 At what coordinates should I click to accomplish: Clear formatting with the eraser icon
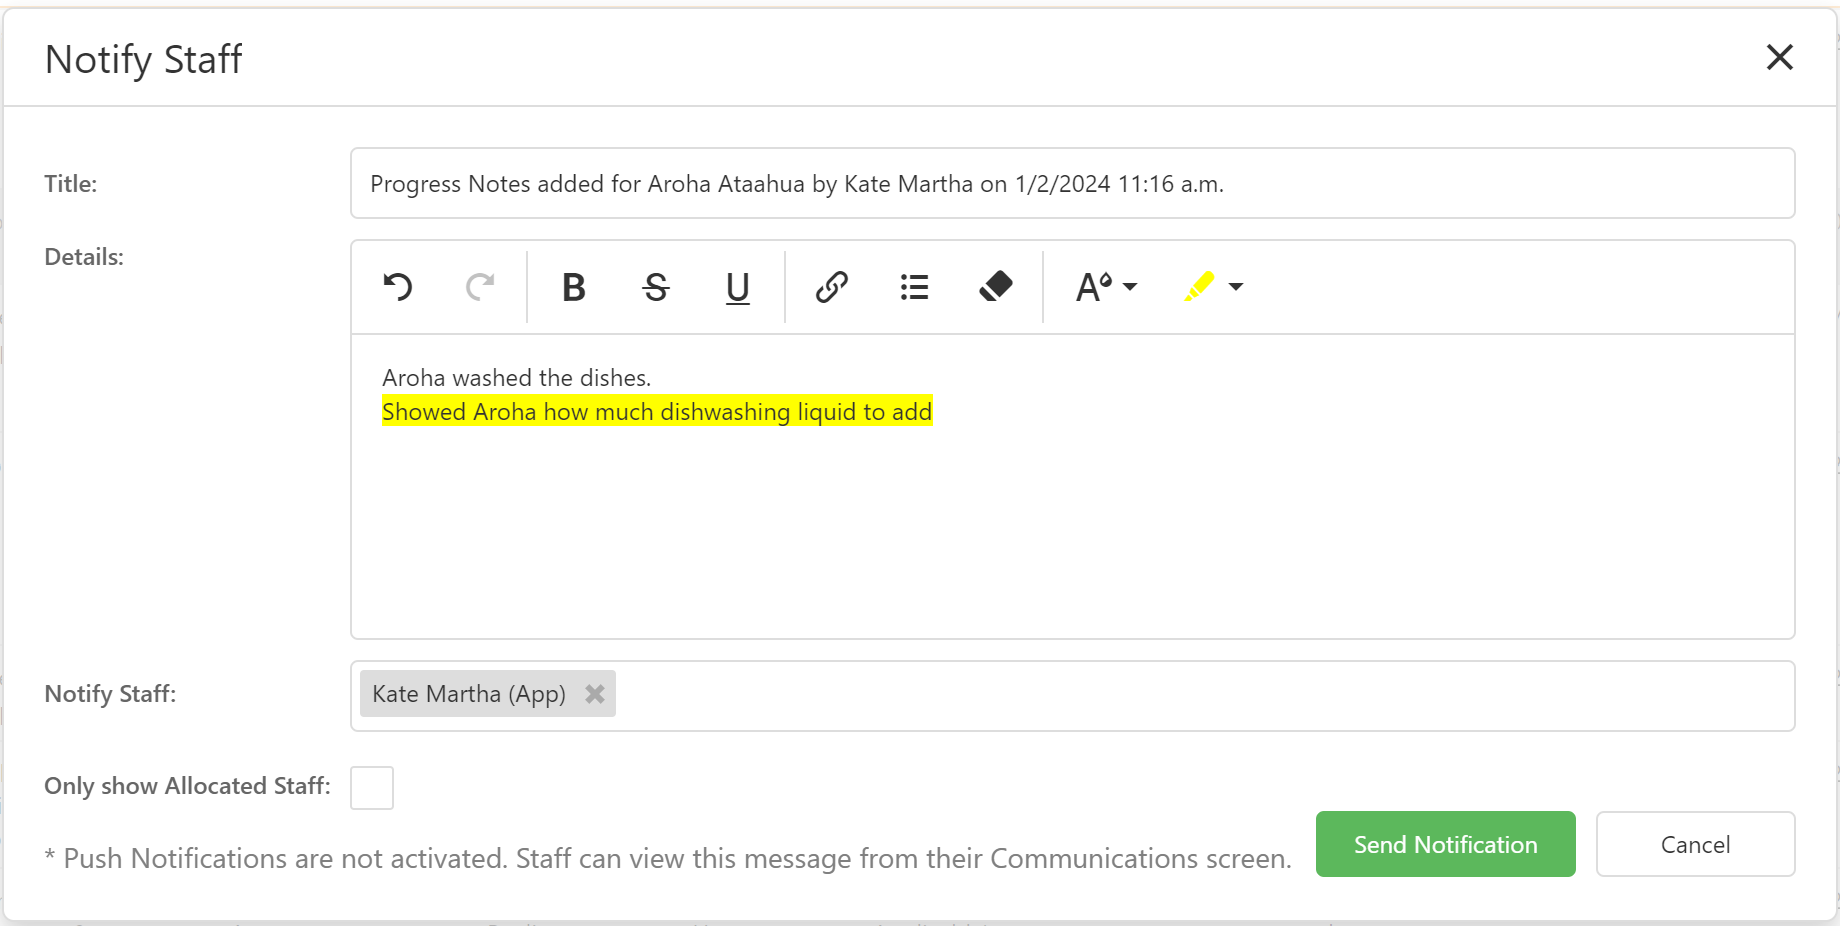coord(996,287)
